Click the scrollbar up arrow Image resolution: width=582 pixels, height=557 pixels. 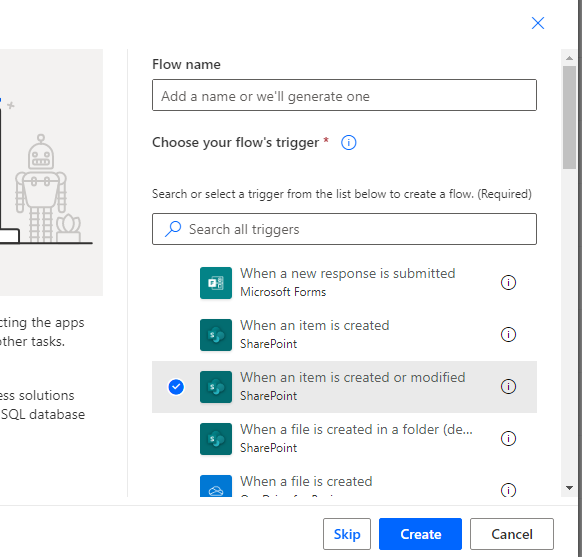[x=569, y=58]
